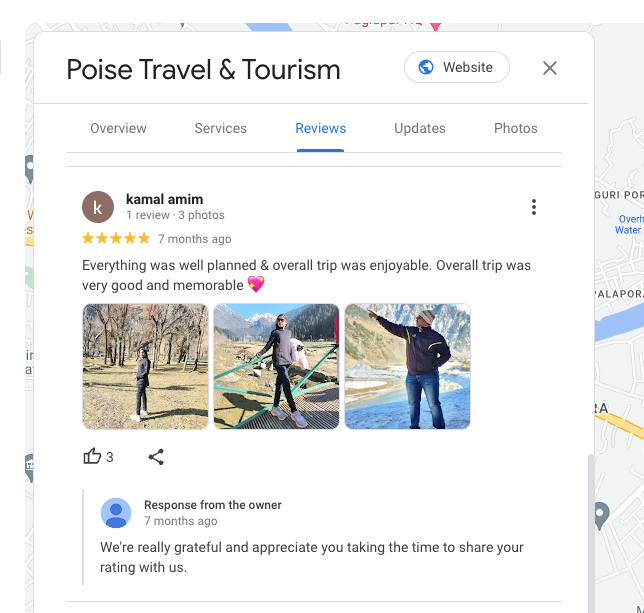Select the Reviews tab
The width and height of the screenshot is (644, 613).
point(320,129)
